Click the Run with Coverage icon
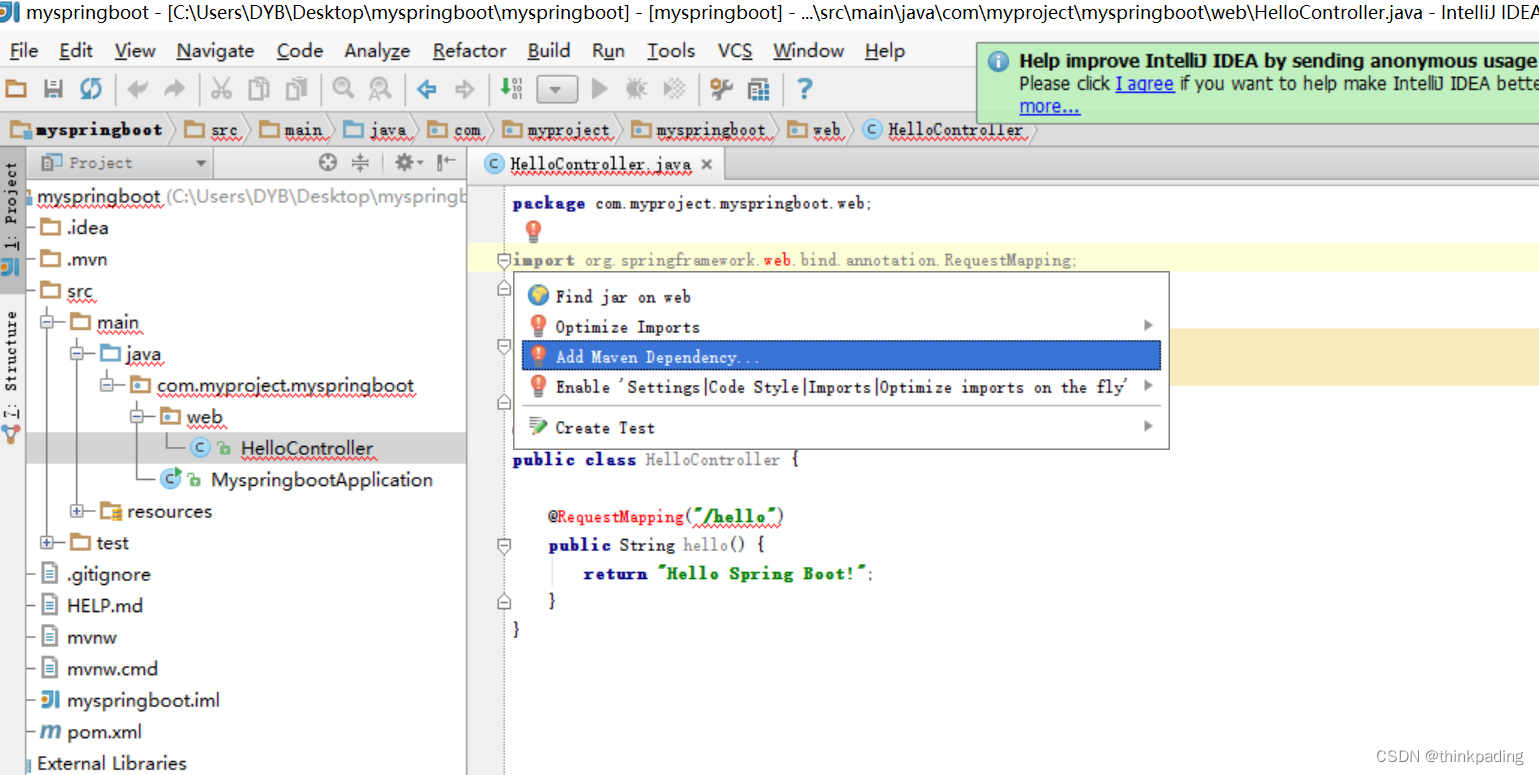Image resolution: width=1539 pixels, height=775 pixels. (x=675, y=90)
